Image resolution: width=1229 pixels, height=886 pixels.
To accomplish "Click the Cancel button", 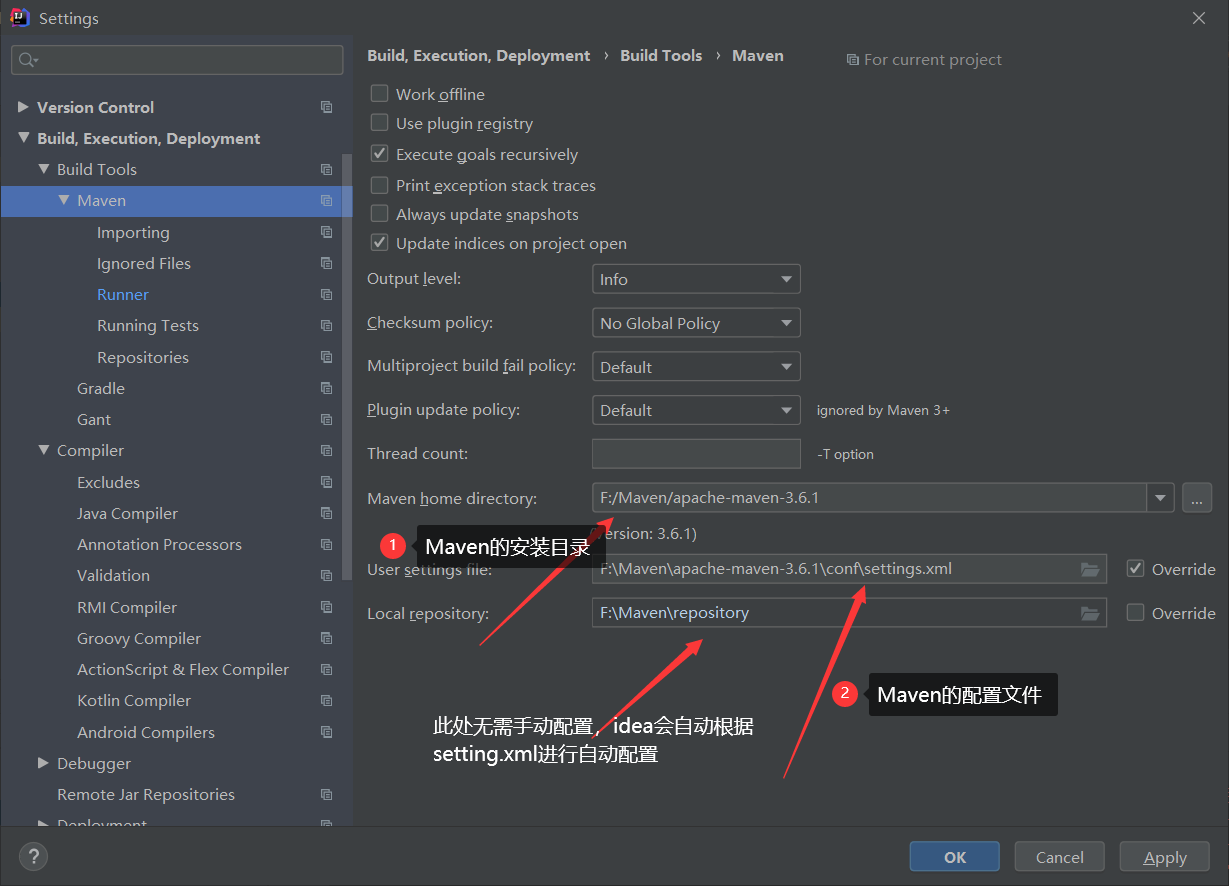I will 1060,857.
